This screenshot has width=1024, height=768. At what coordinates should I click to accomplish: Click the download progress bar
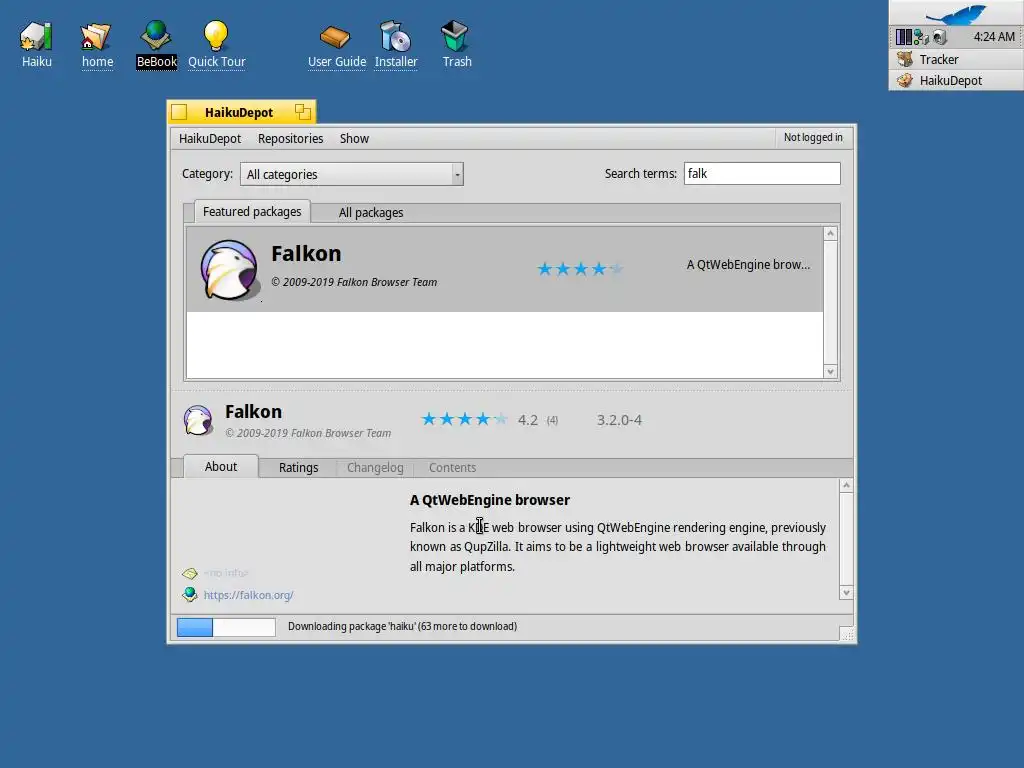point(226,627)
